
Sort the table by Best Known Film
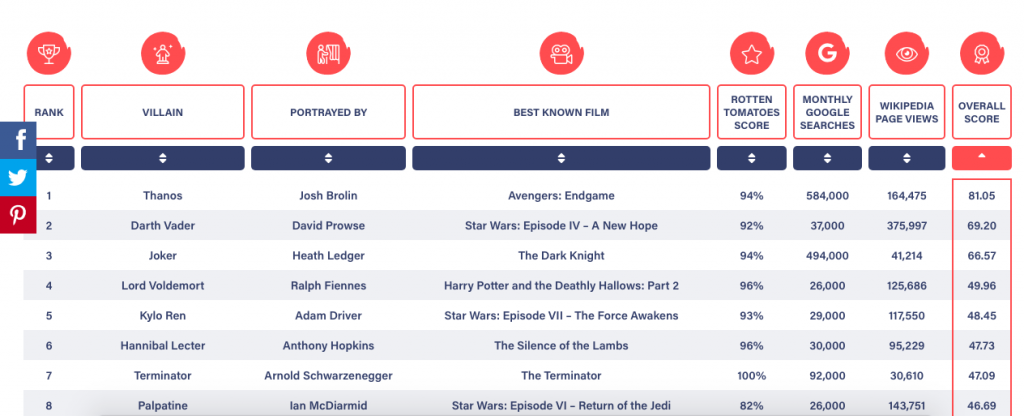point(560,158)
